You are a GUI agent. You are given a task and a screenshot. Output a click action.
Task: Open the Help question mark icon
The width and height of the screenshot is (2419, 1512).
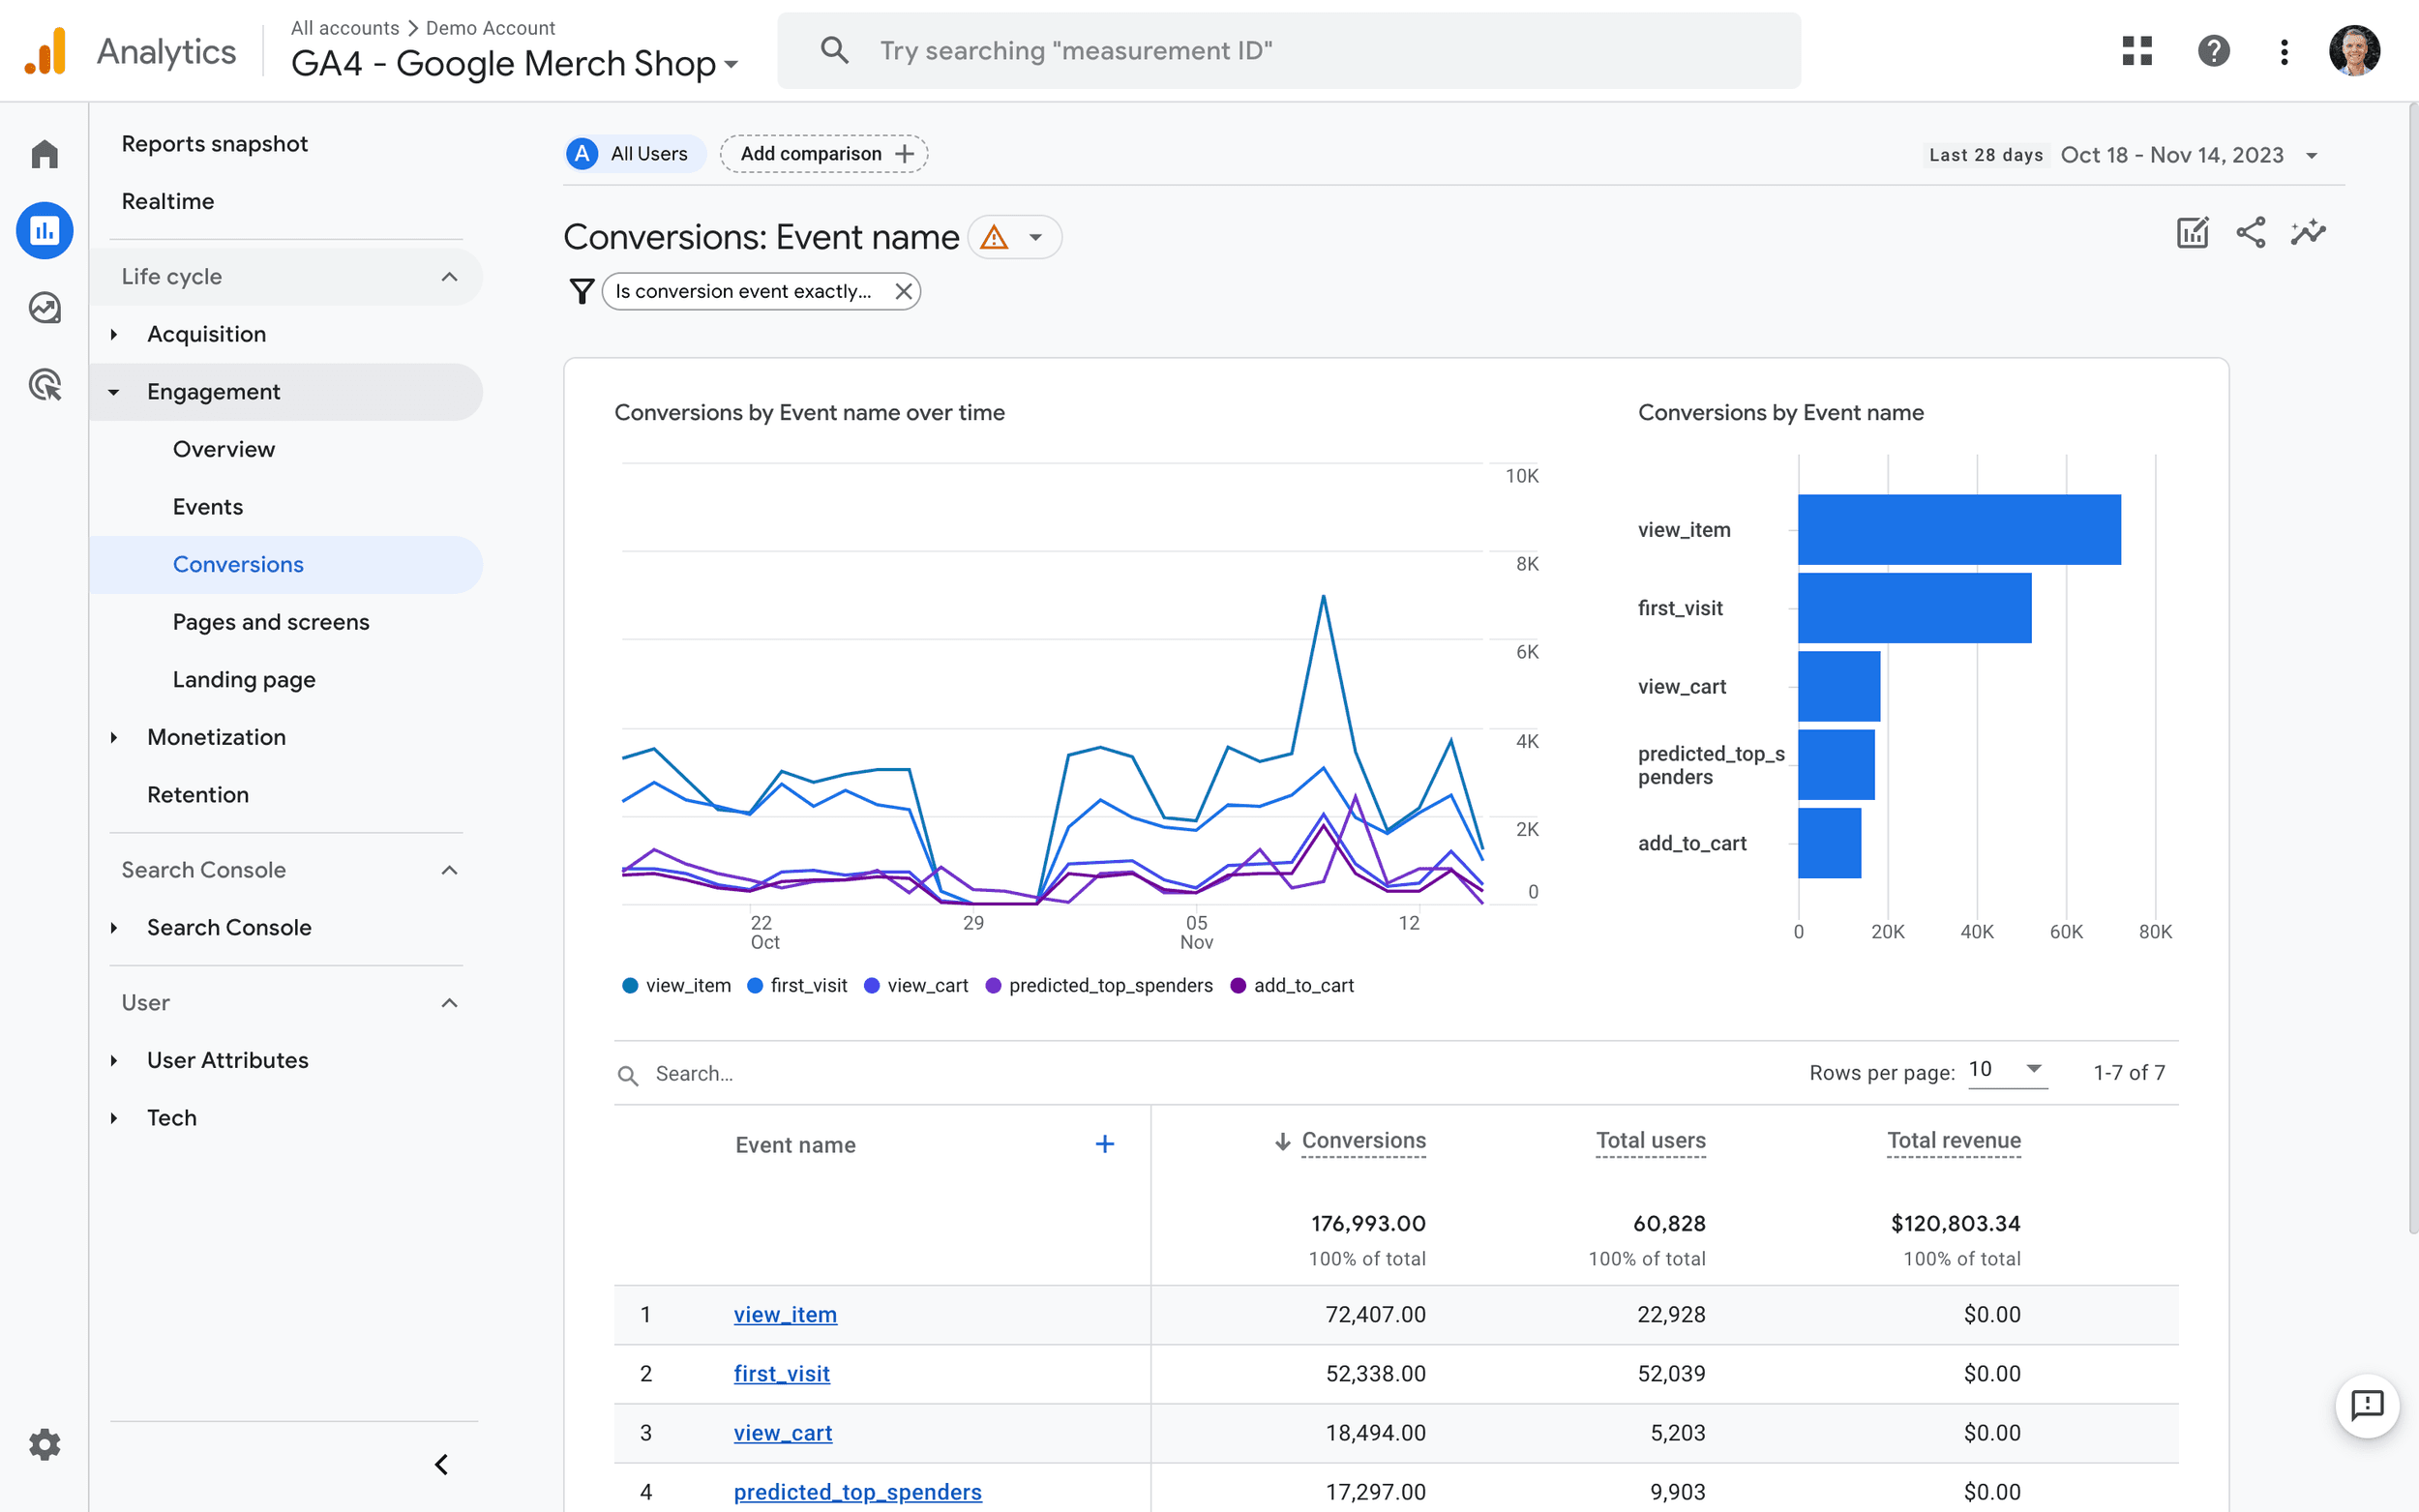(x=2213, y=51)
